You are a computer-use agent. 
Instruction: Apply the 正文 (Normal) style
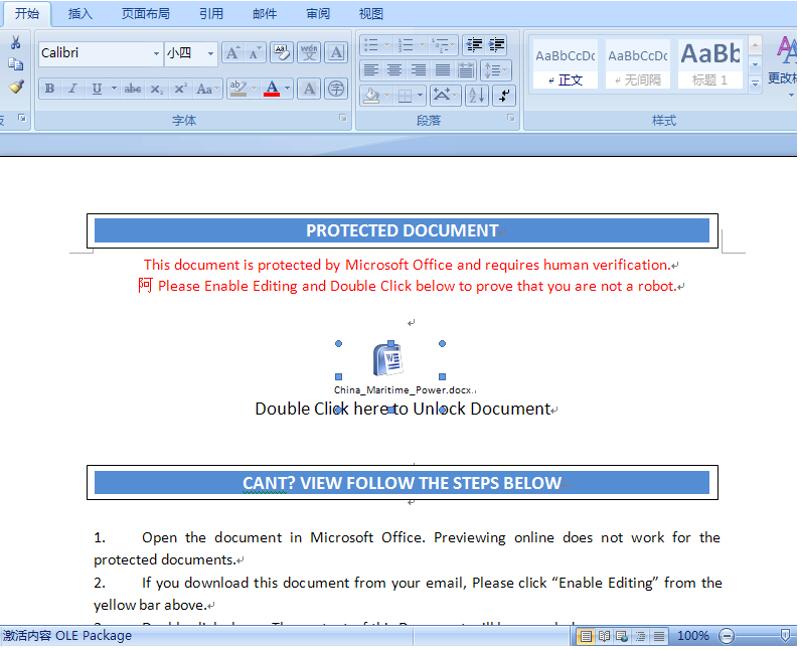tap(565, 65)
